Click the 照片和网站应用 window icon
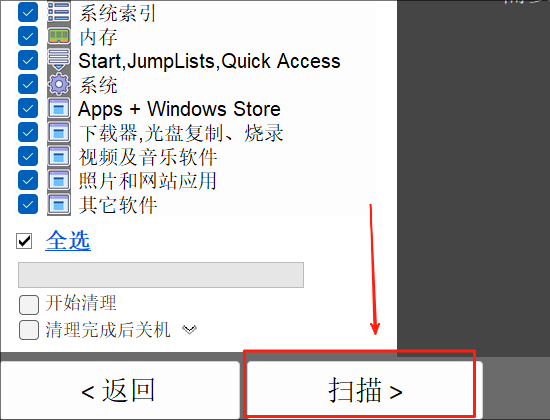The height and width of the screenshot is (420, 550). (59, 180)
